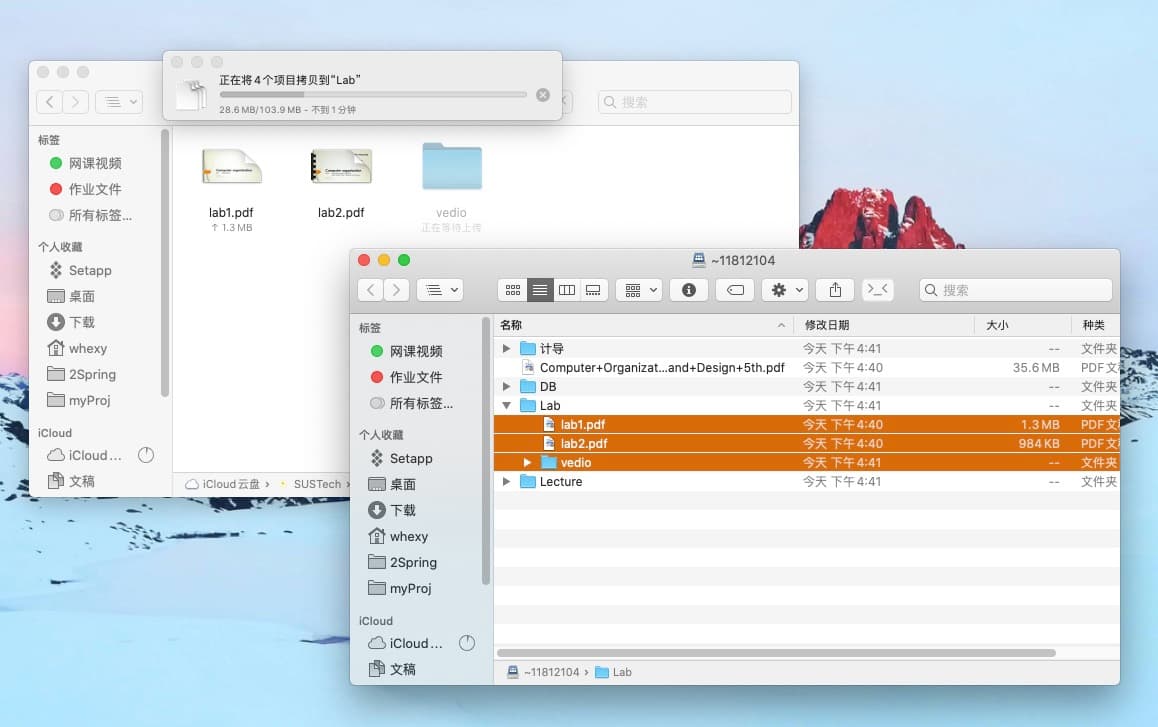This screenshot has width=1158, height=727.
Task: Go back in the ~11812104 window
Action: tap(371, 290)
